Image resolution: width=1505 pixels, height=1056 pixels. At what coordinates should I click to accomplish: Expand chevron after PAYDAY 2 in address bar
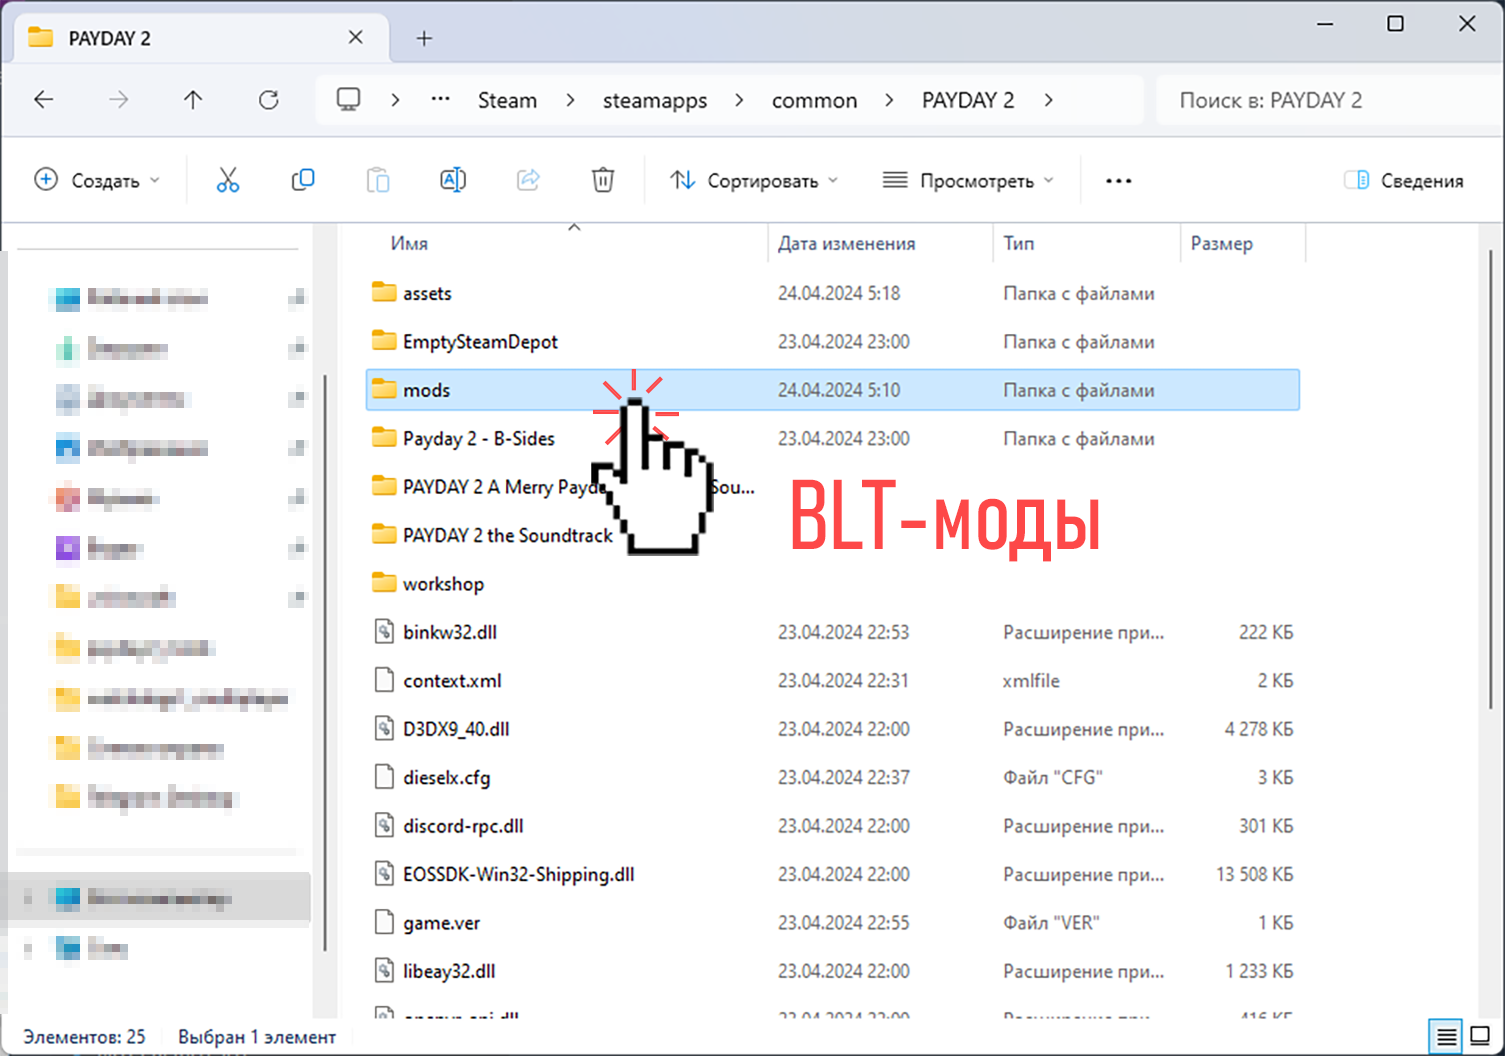(1048, 100)
